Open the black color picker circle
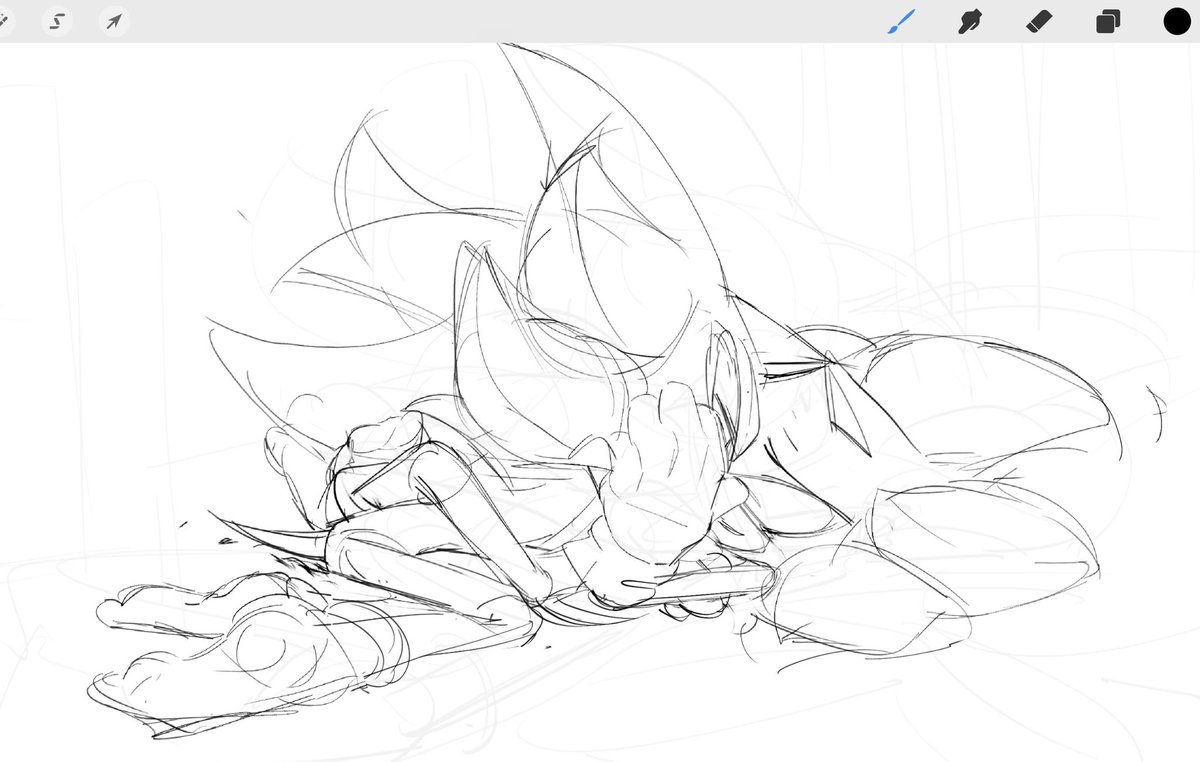Image resolution: width=1200 pixels, height=762 pixels. [1177, 21]
